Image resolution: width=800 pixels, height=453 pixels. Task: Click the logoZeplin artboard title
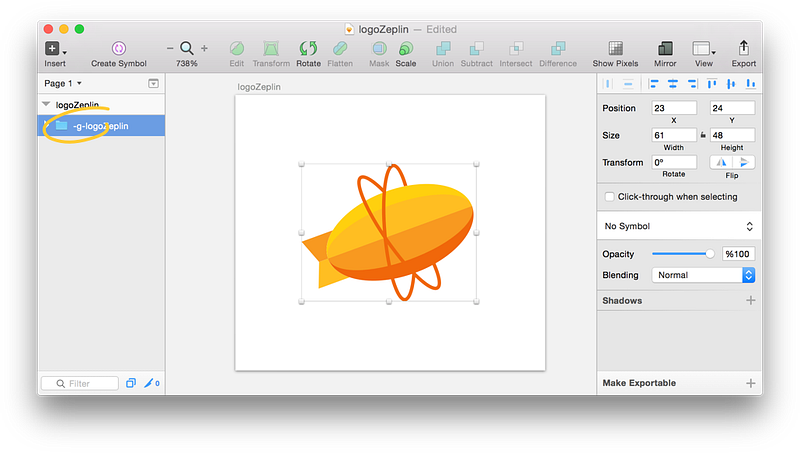pos(259,87)
